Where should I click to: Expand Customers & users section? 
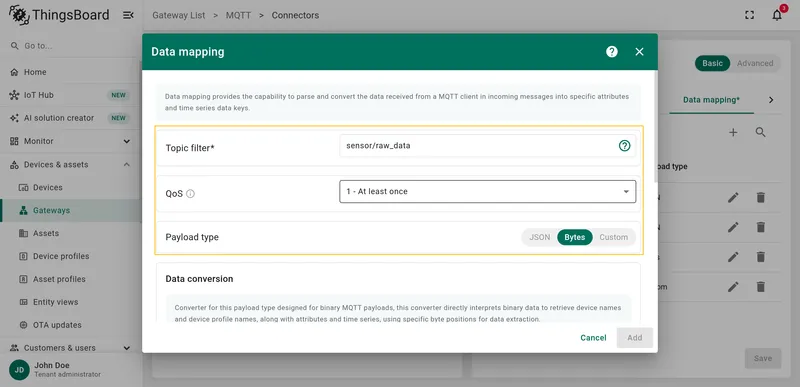[127, 348]
